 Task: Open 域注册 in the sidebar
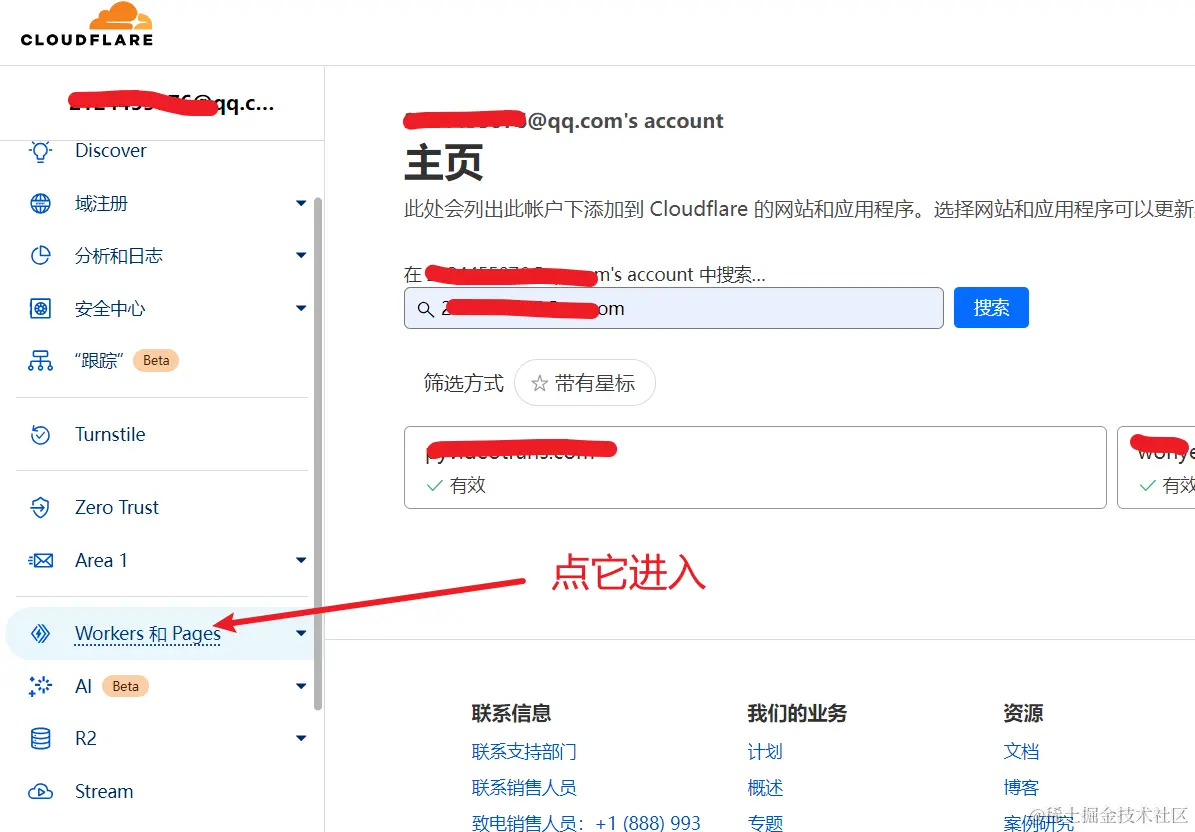pos(101,203)
